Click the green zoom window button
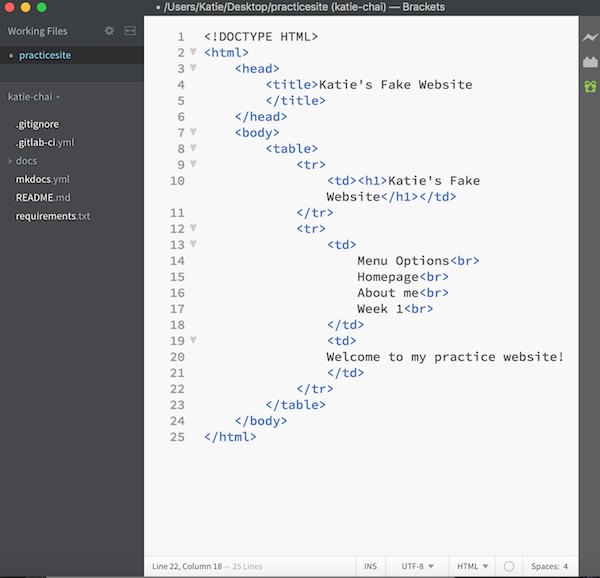 pos(42,7)
